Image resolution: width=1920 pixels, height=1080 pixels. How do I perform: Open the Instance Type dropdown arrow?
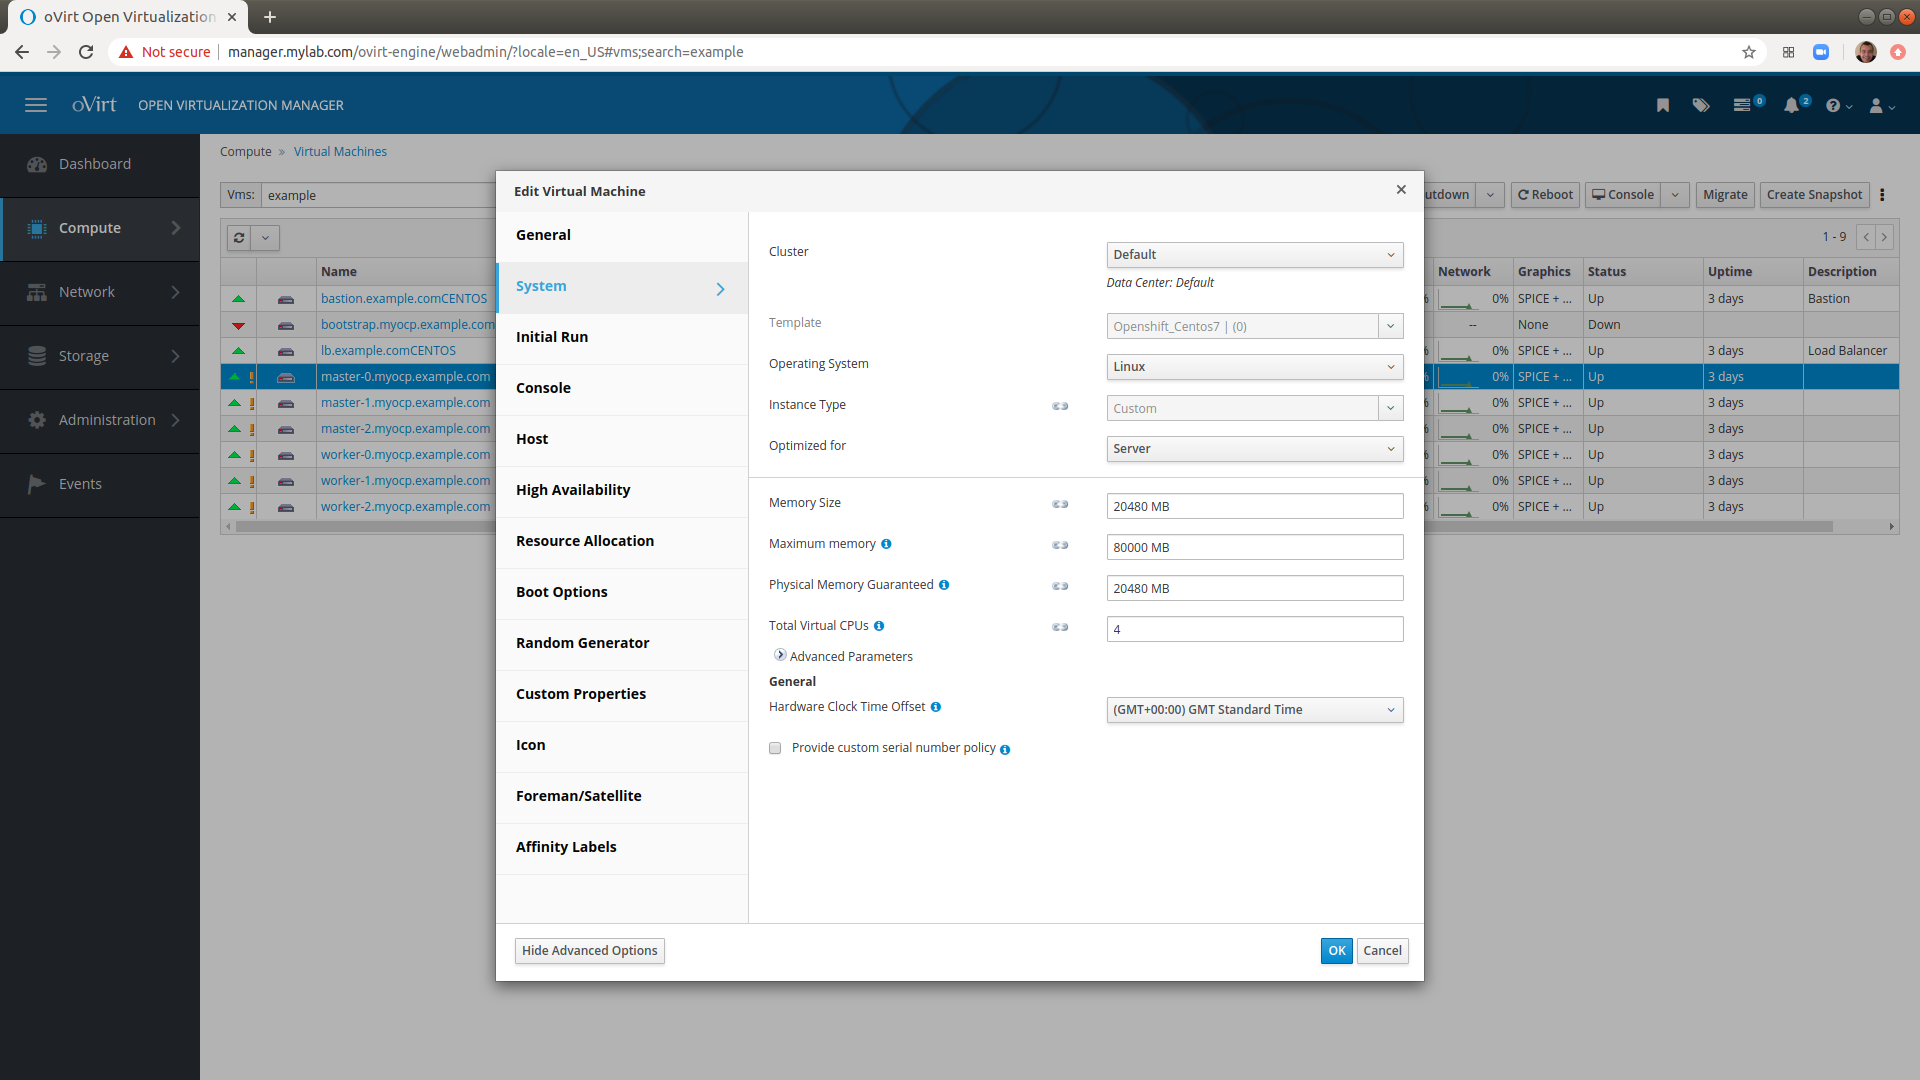[1390, 408]
